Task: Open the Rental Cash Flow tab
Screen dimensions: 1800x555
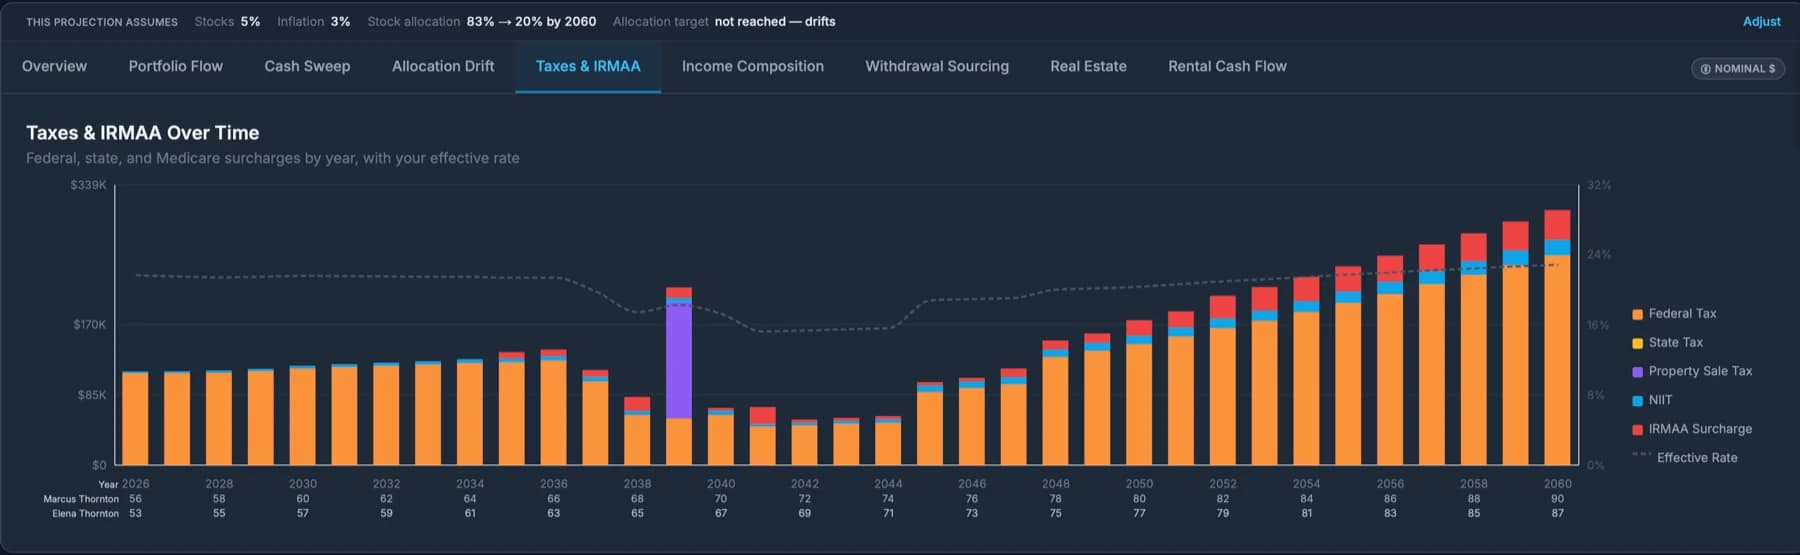Action: [x=1227, y=66]
